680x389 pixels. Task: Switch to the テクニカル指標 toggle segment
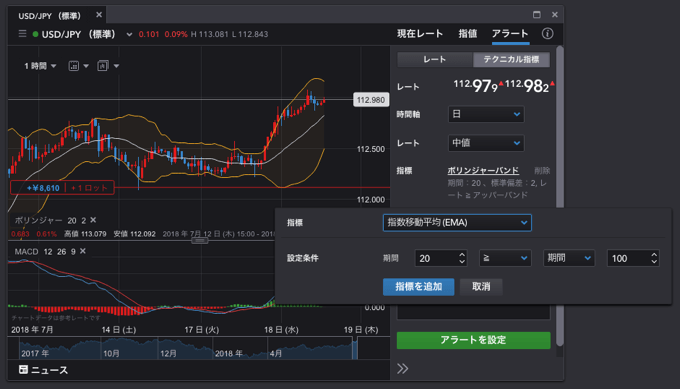point(511,59)
